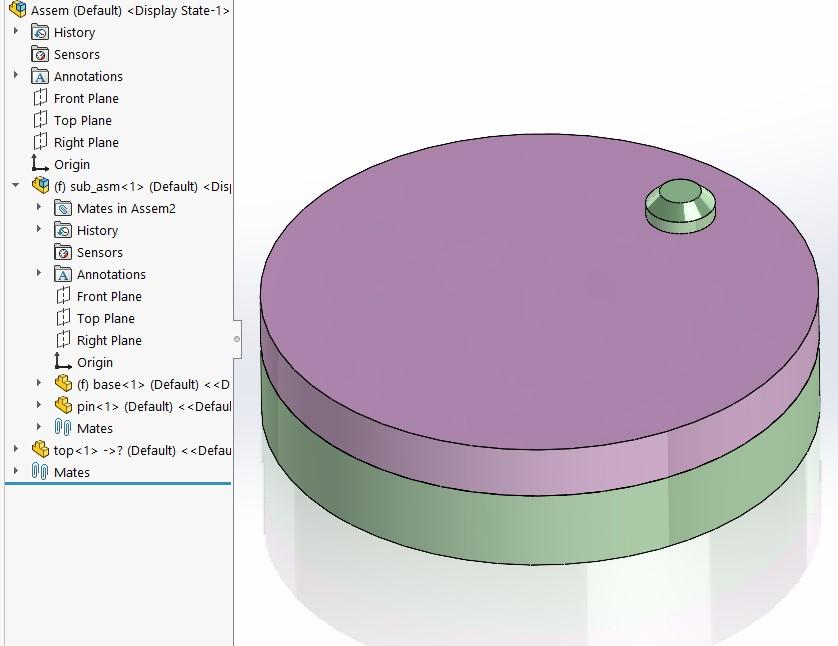
Task: Collapse the sub_asm<1> tree node
Action: point(15,185)
